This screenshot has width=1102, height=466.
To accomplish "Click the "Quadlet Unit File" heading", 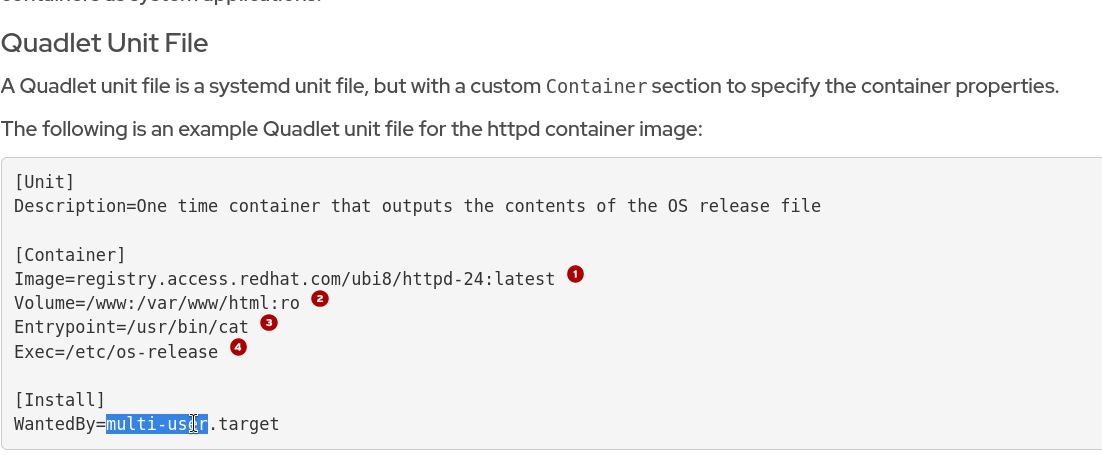I will [x=104, y=43].
